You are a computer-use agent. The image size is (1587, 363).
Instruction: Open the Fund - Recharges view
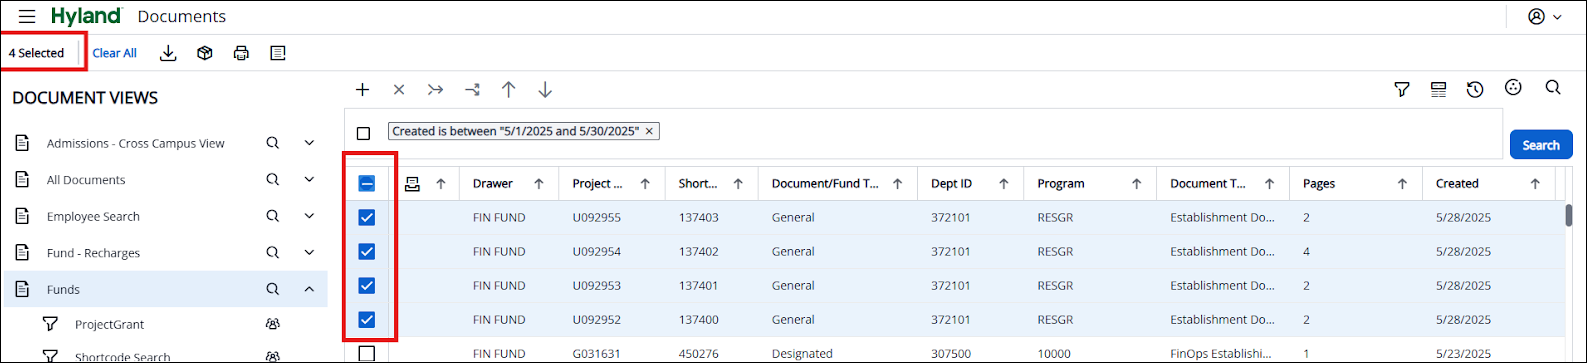click(x=93, y=253)
